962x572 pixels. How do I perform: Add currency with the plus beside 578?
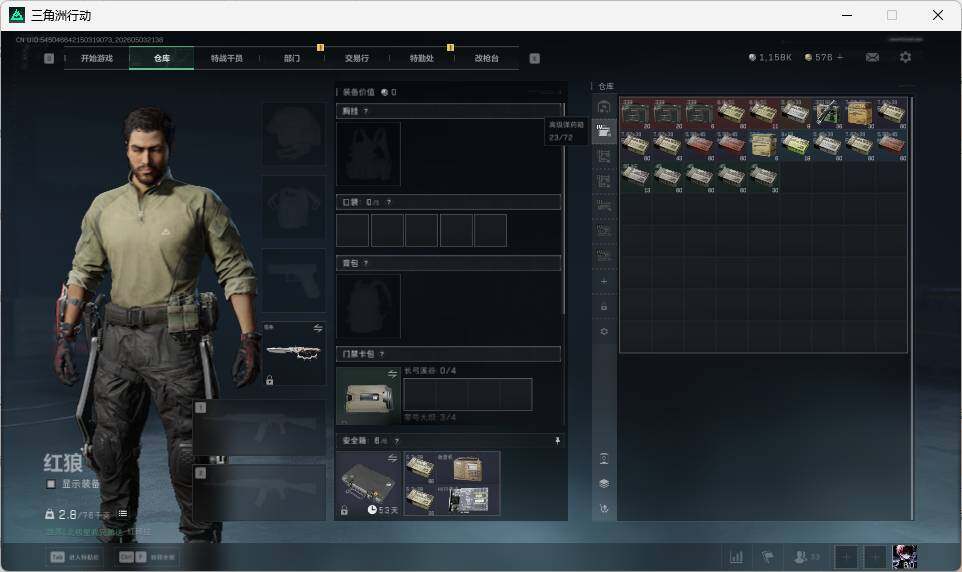pos(840,57)
